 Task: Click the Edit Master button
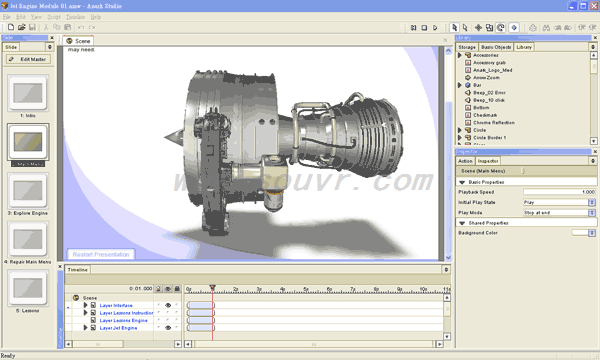(x=28, y=59)
